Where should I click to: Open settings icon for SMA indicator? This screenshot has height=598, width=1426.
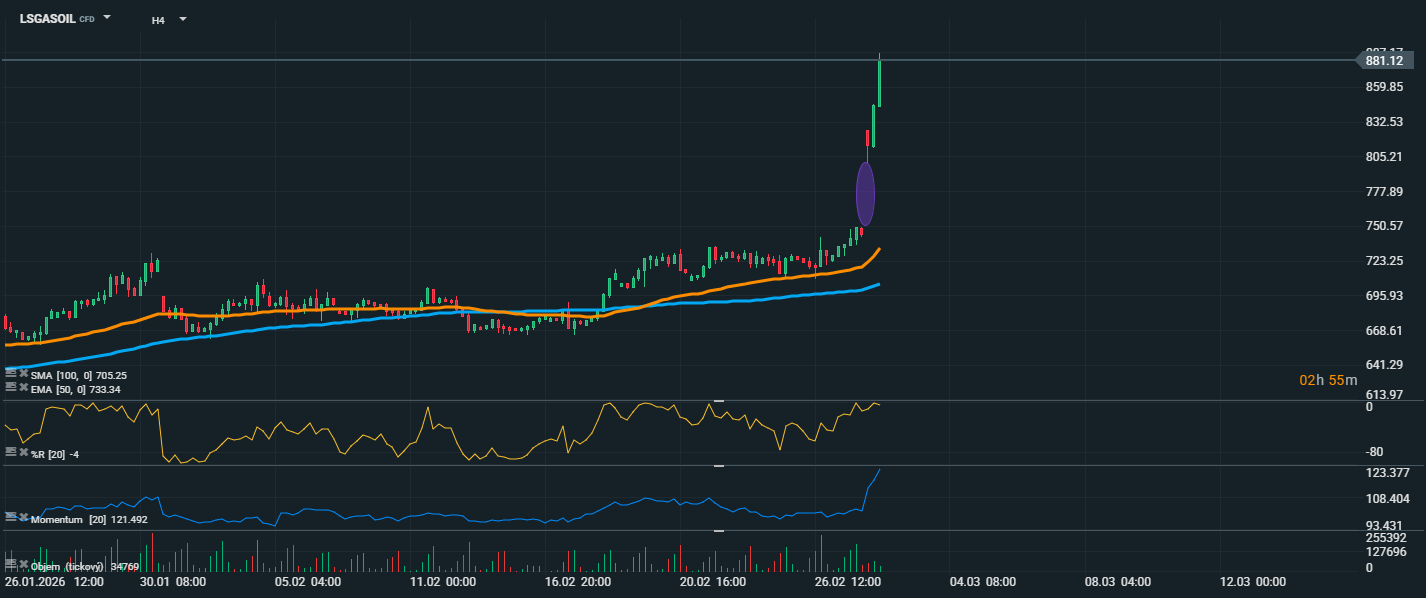(11, 374)
